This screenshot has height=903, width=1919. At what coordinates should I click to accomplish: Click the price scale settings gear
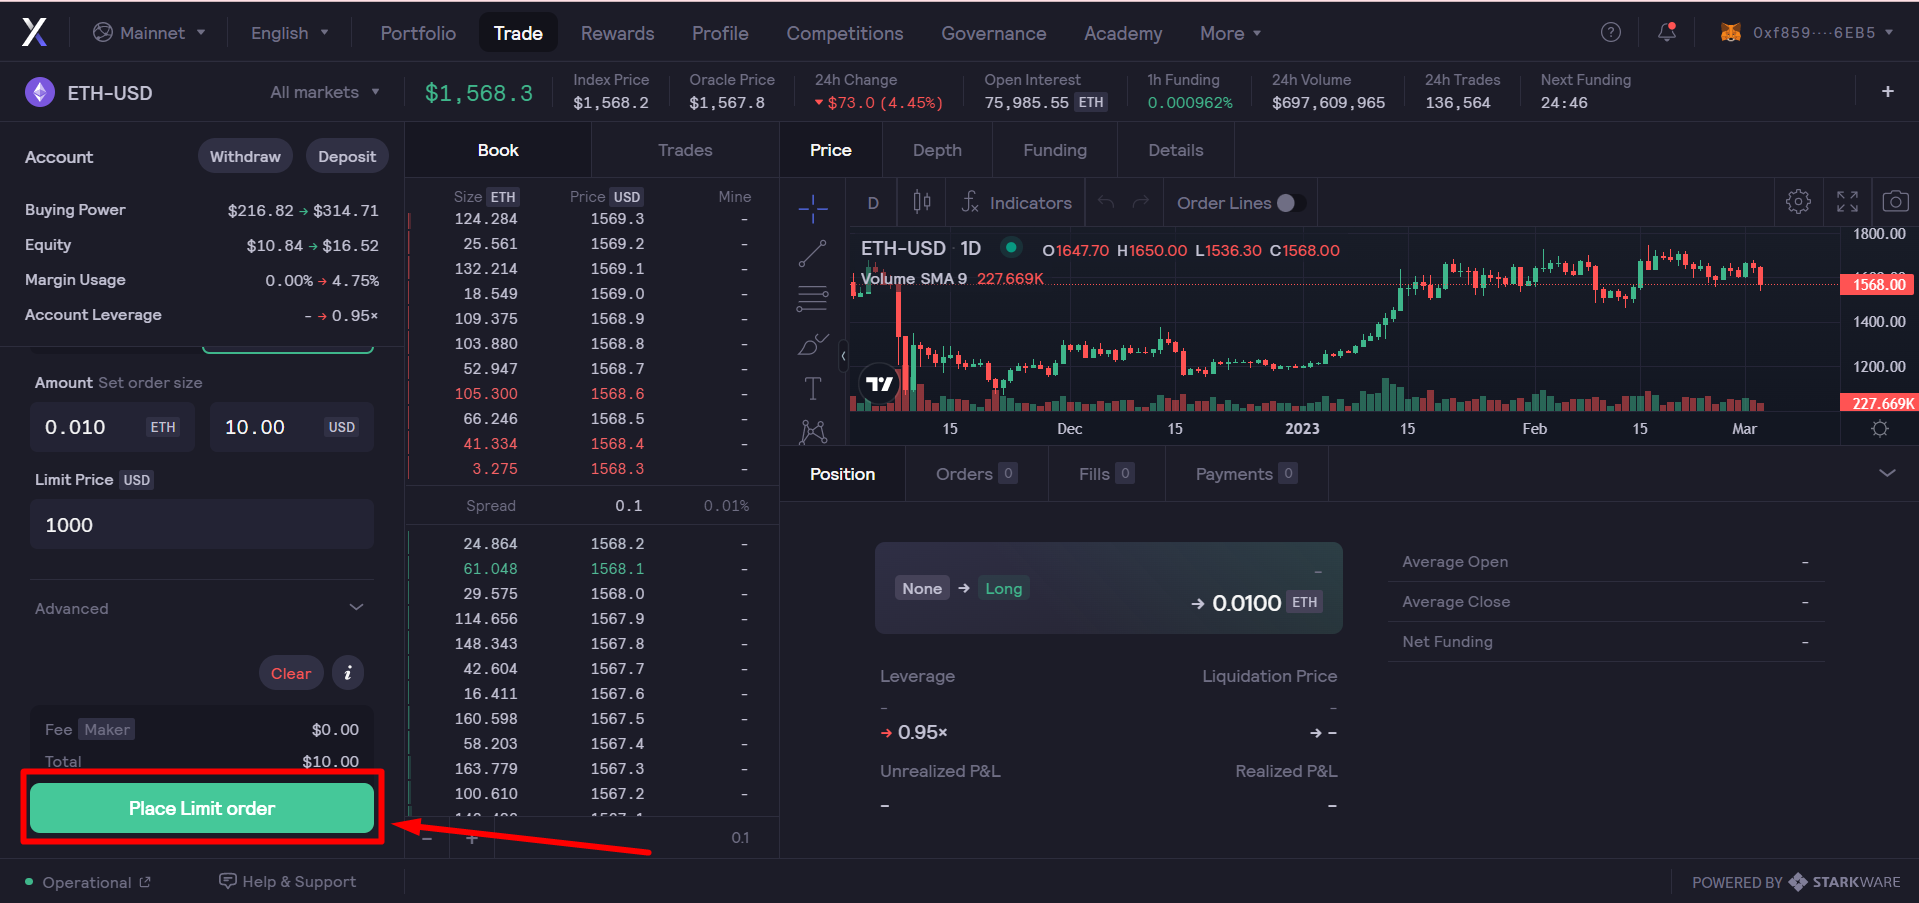click(1880, 428)
